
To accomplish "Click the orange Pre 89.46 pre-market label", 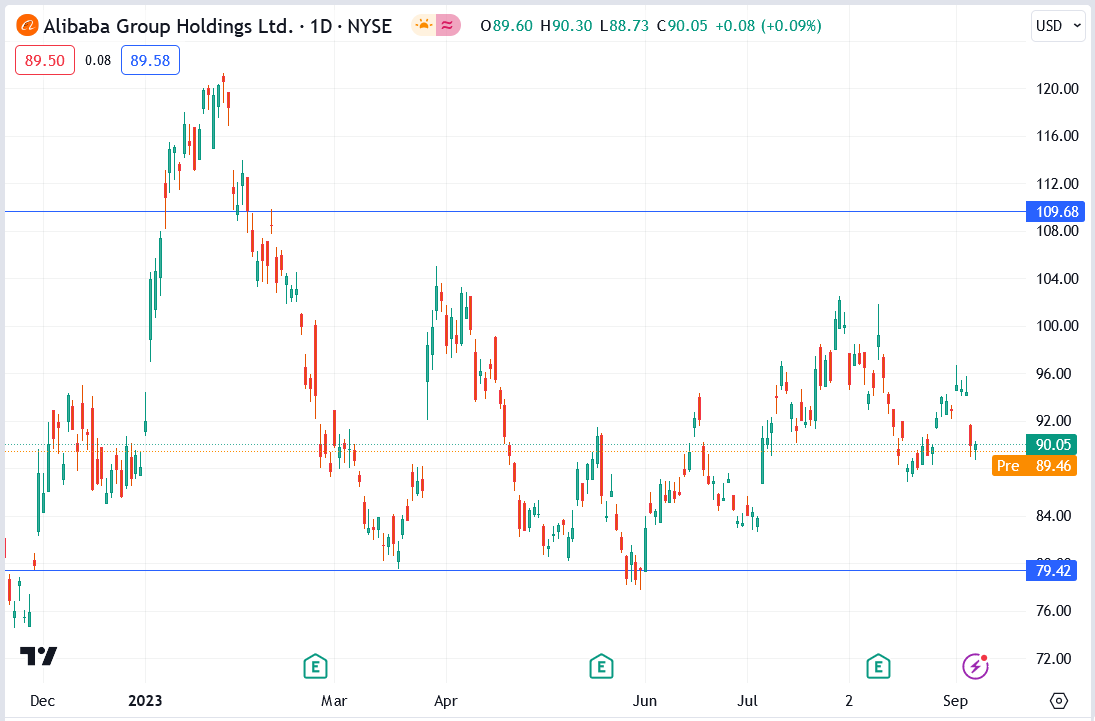I will (x=1034, y=466).
